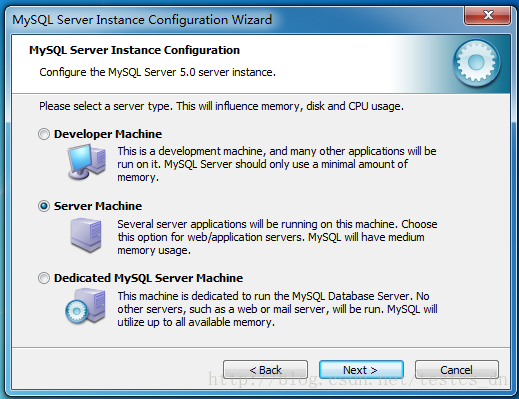Image resolution: width=519 pixels, height=399 pixels.
Task: Click the "Server Machine" label text
Action: [x=98, y=206]
